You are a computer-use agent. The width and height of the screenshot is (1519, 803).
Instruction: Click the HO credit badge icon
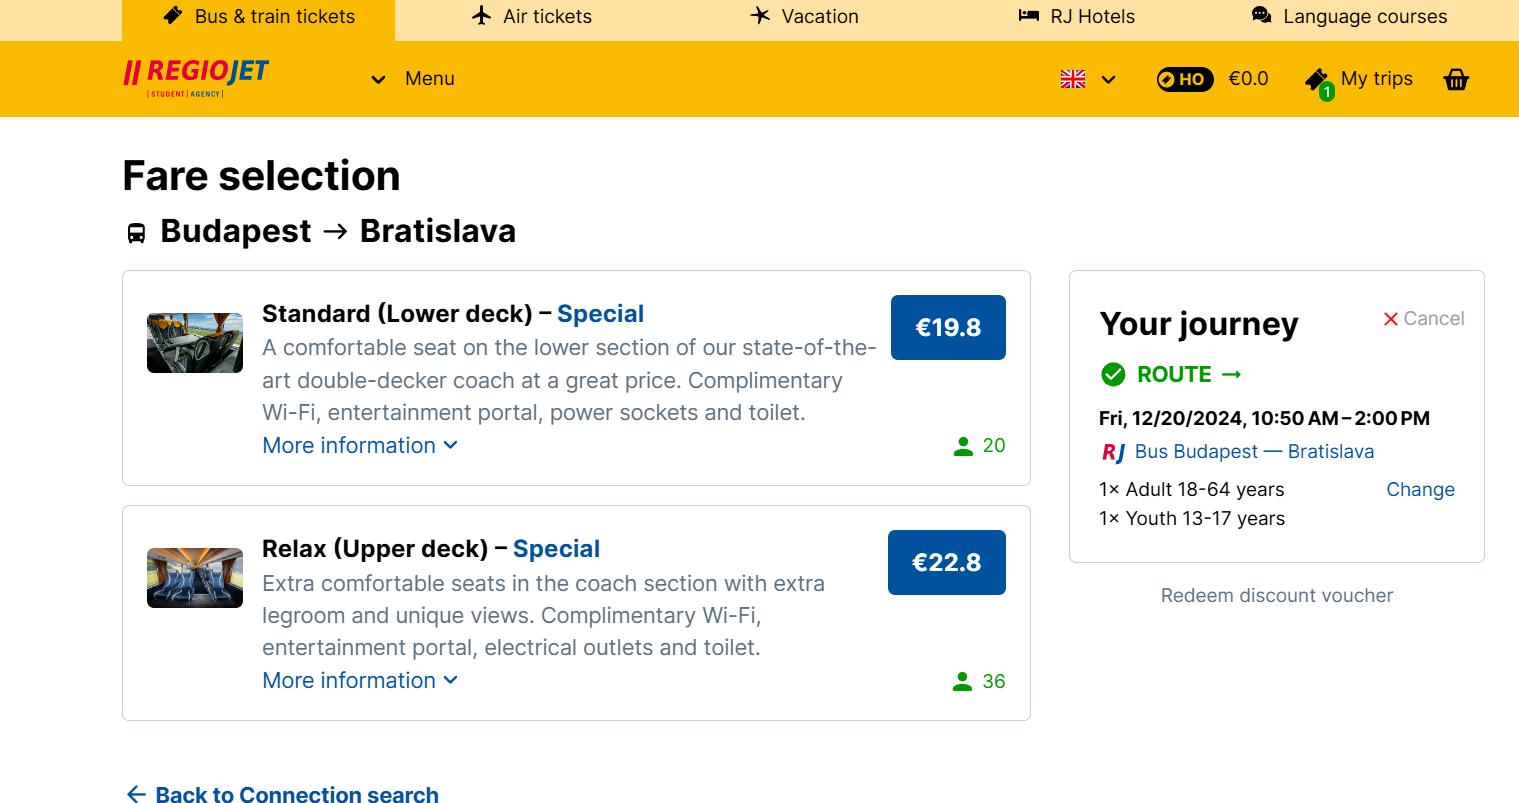pyautogui.click(x=1185, y=79)
